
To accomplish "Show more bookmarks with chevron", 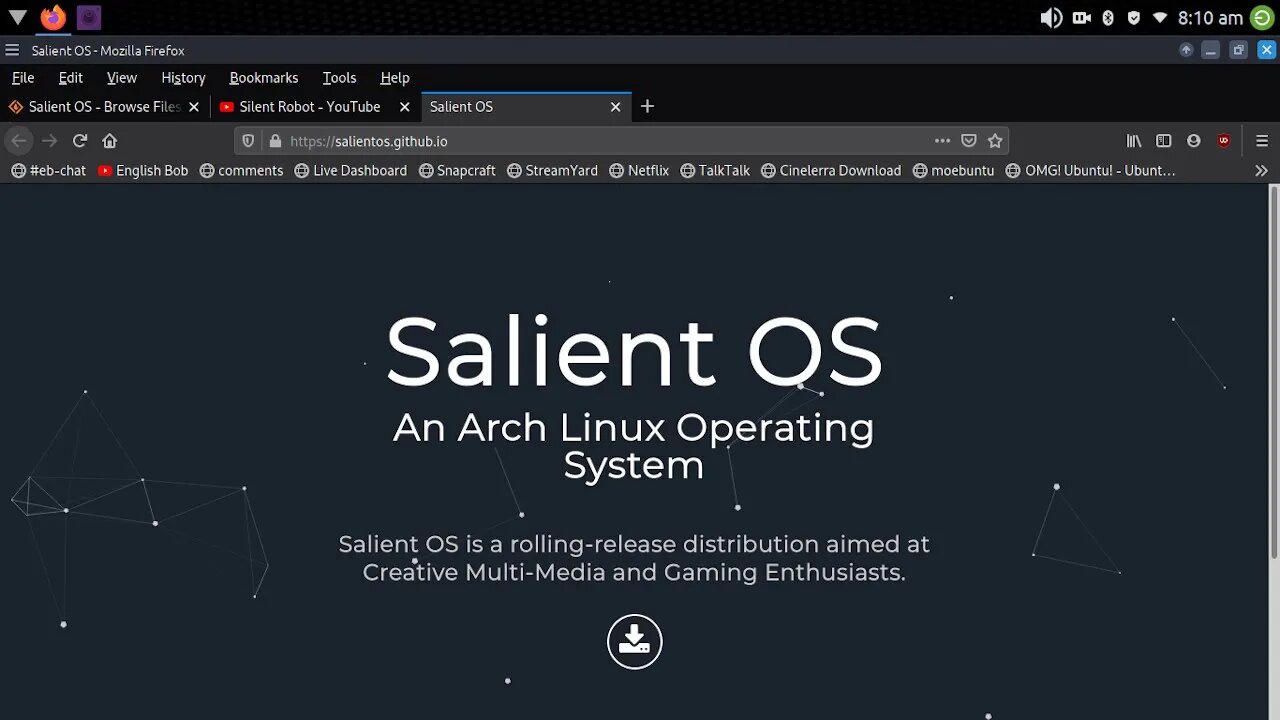I will 1261,171.
